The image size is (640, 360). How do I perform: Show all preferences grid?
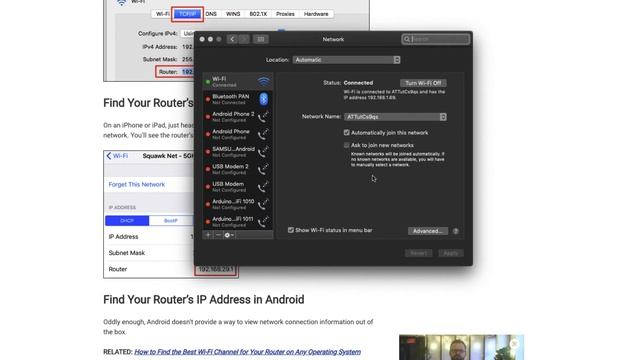pyautogui.click(x=260, y=39)
